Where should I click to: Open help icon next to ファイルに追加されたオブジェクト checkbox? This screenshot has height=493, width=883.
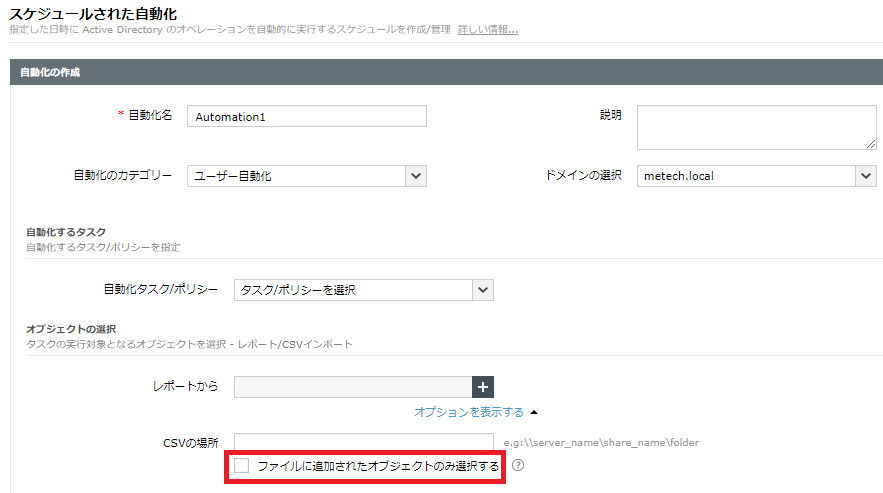coord(518,465)
